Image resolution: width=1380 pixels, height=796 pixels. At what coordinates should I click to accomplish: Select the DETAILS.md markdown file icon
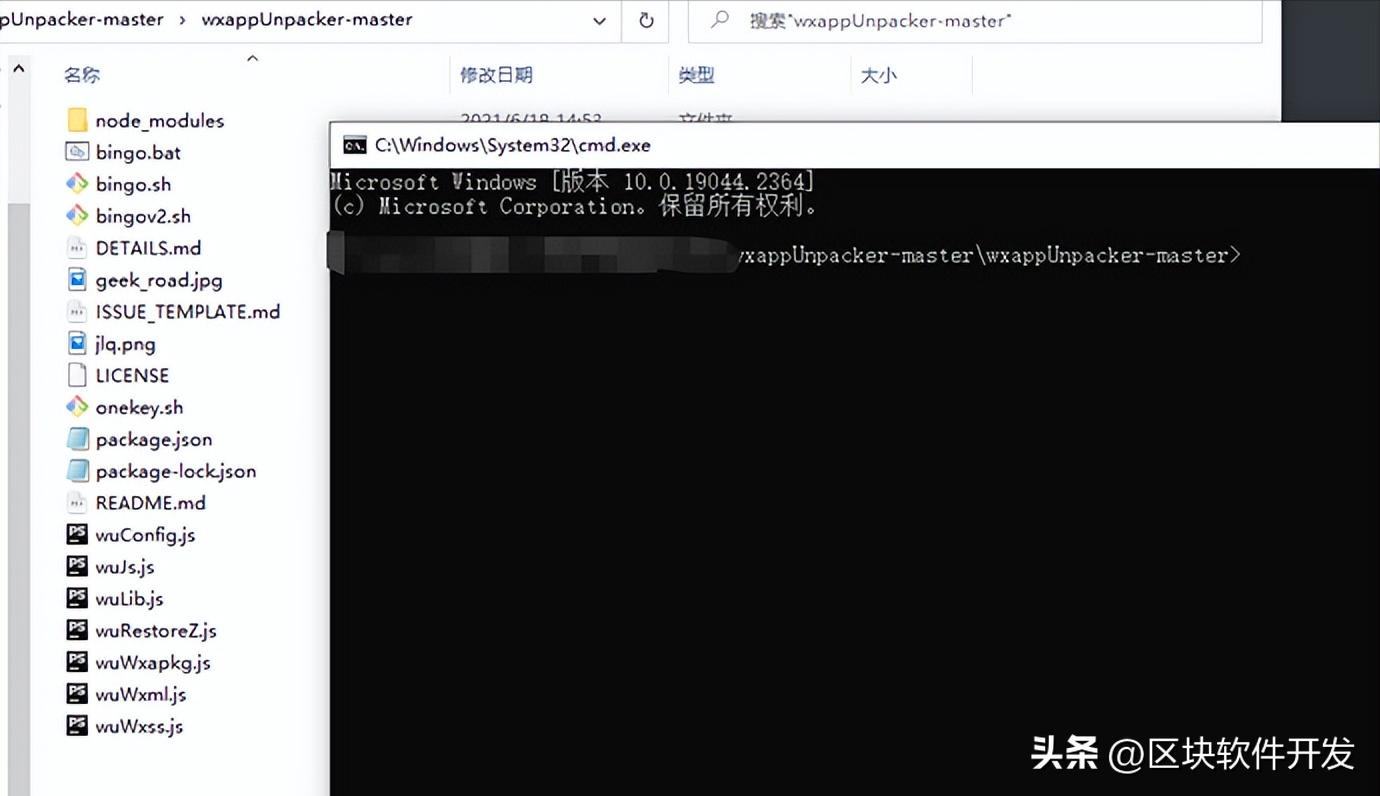pos(75,248)
